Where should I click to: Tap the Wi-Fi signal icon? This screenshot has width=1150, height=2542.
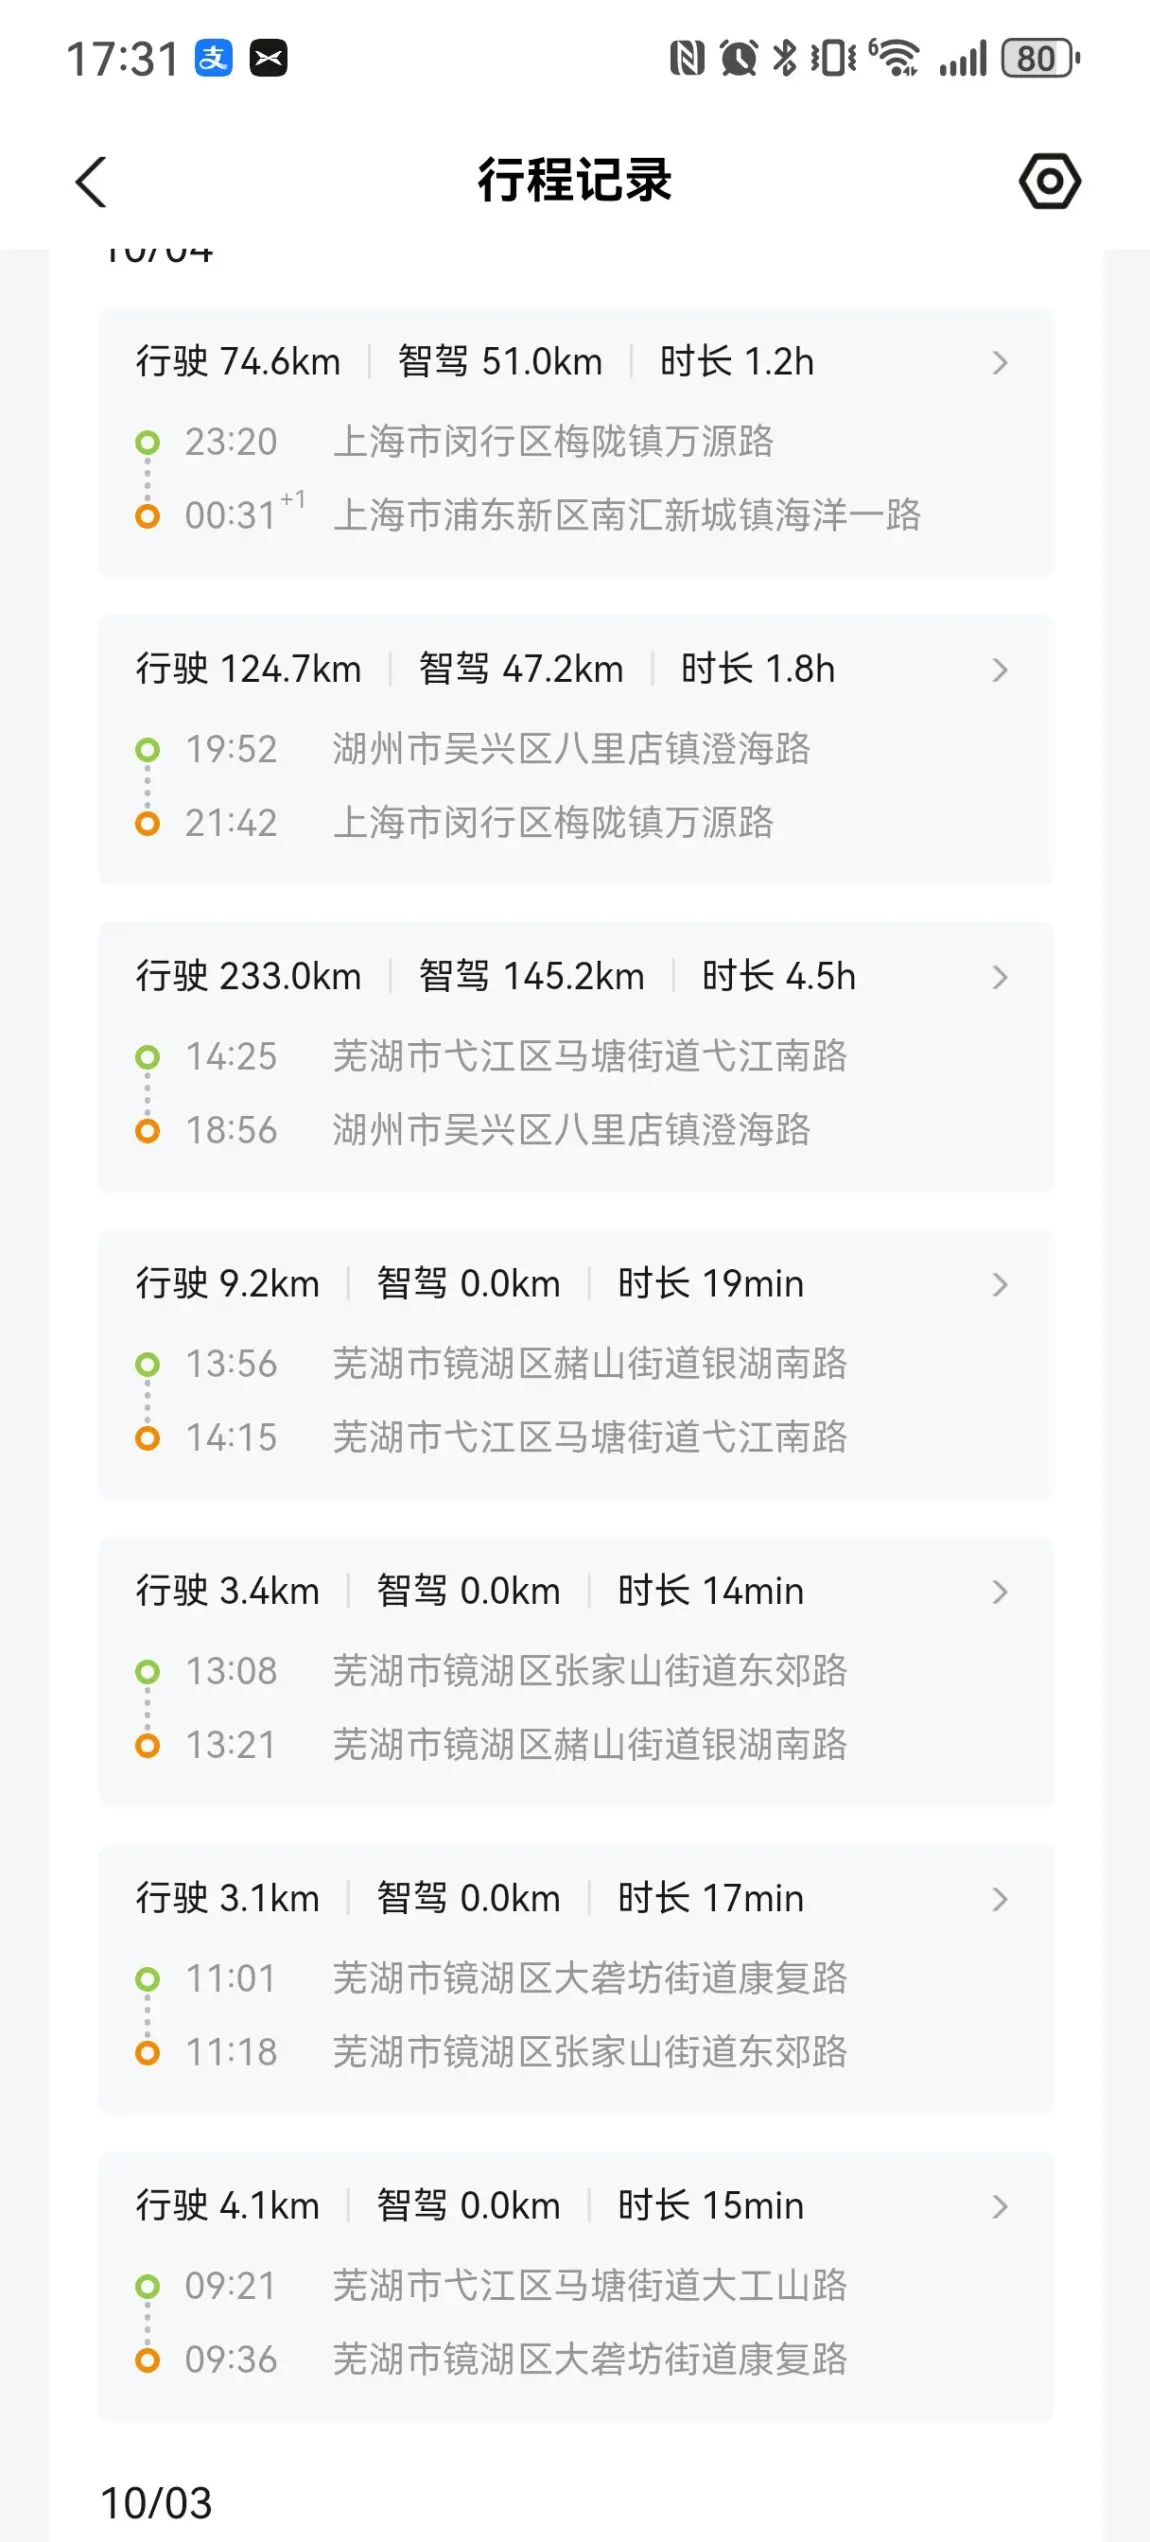click(x=894, y=58)
